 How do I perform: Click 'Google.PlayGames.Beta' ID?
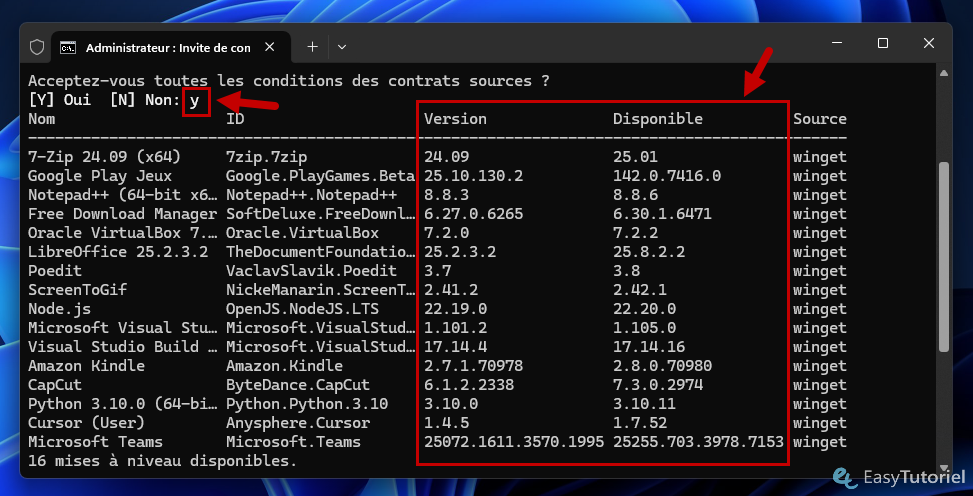[x=320, y=176]
